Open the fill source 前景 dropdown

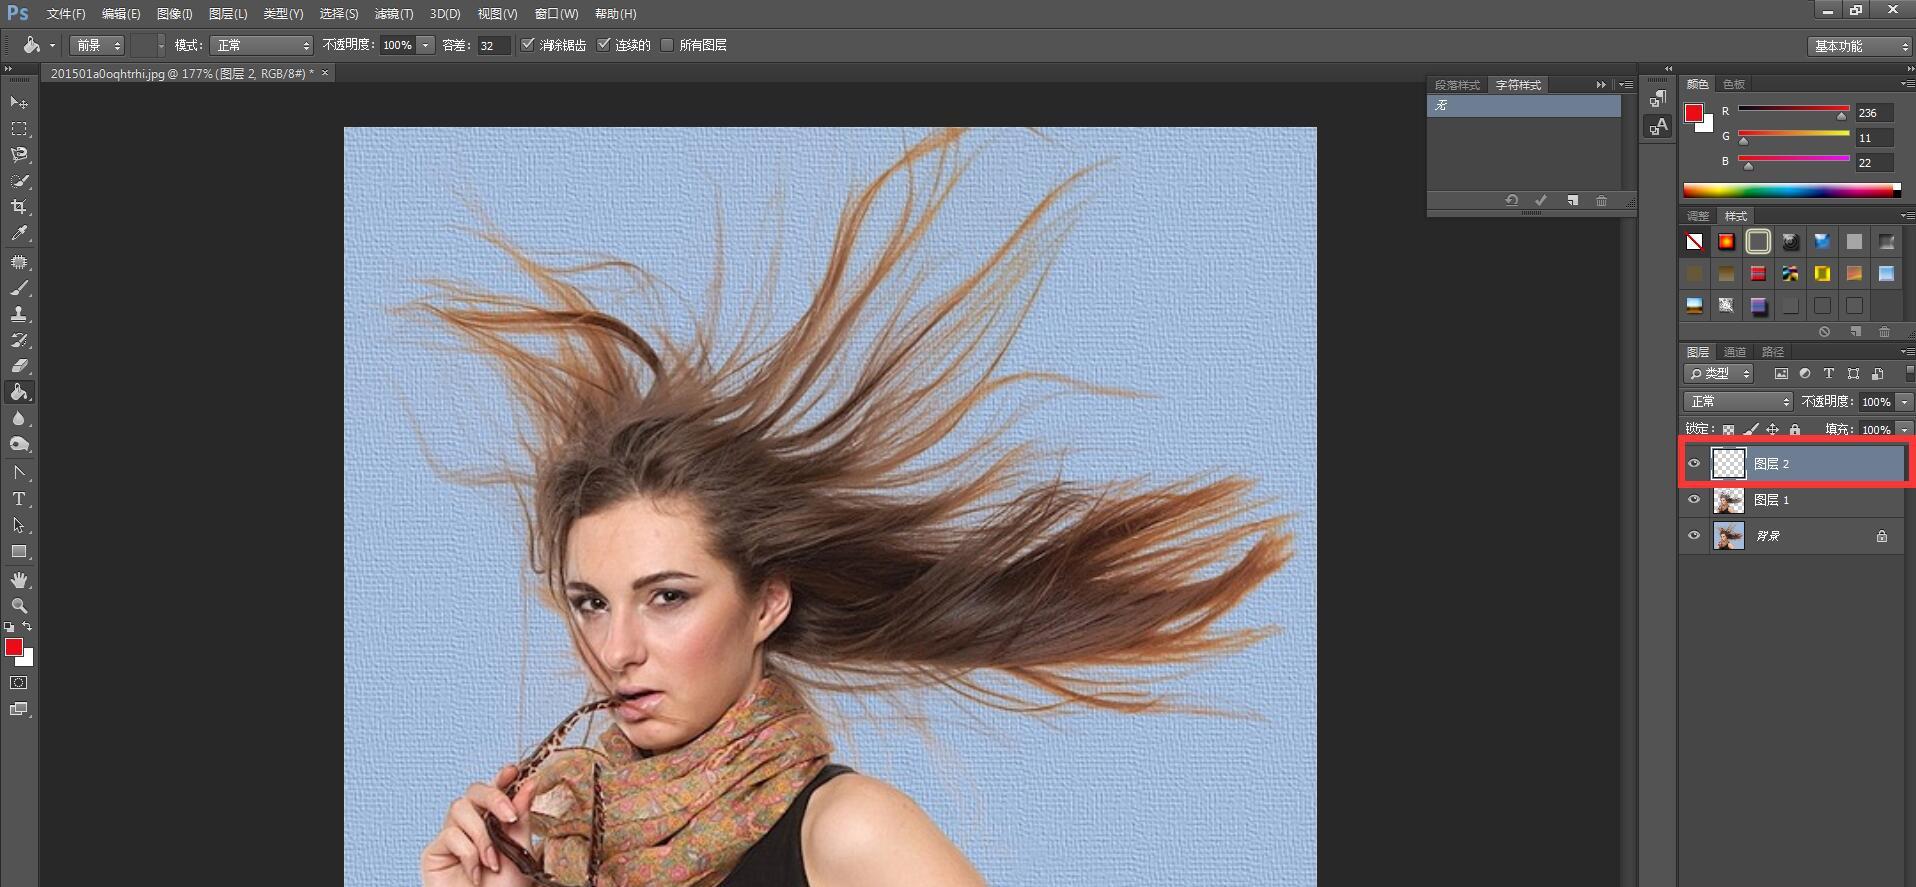tap(97, 45)
